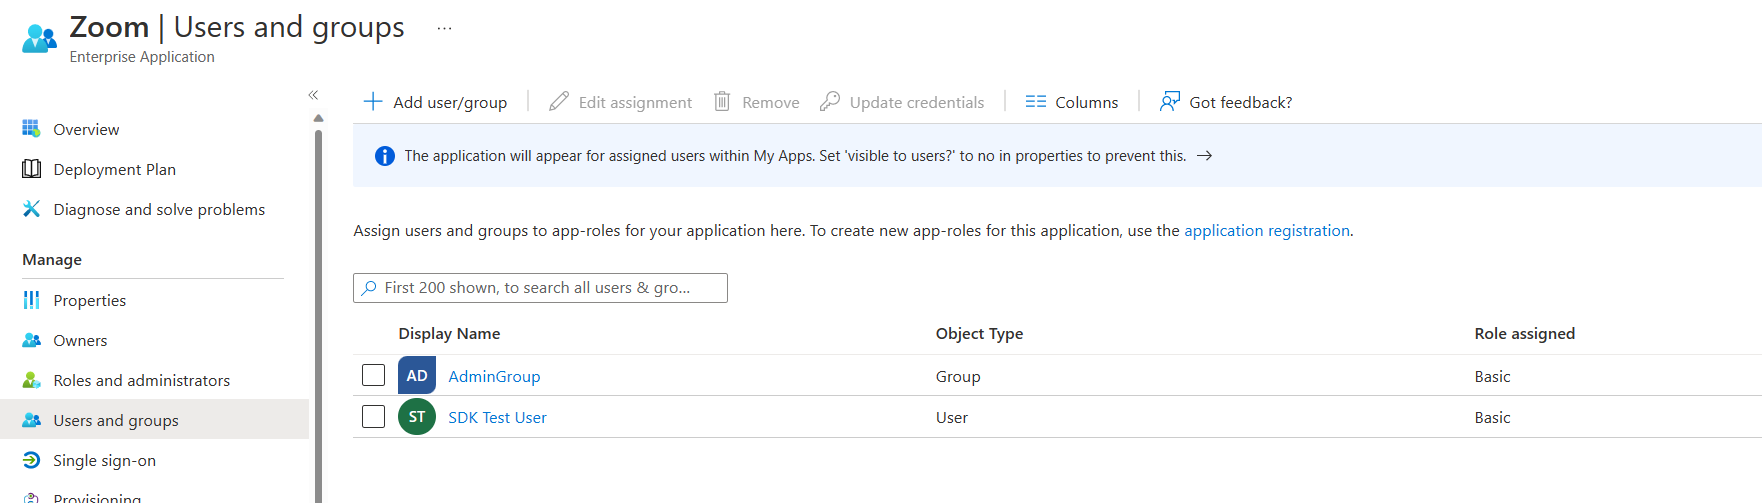The image size is (1762, 503).
Task: Click the Edit assignment label
Action: pos(635,102)
